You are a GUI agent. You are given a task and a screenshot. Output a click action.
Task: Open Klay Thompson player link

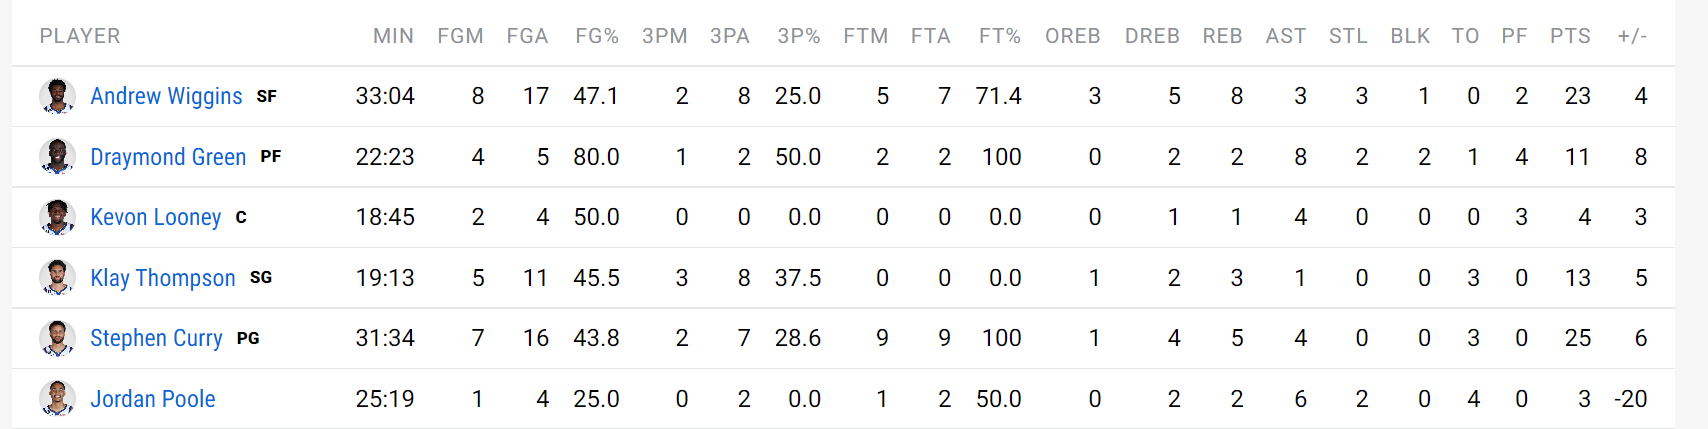tap(163, 278)
